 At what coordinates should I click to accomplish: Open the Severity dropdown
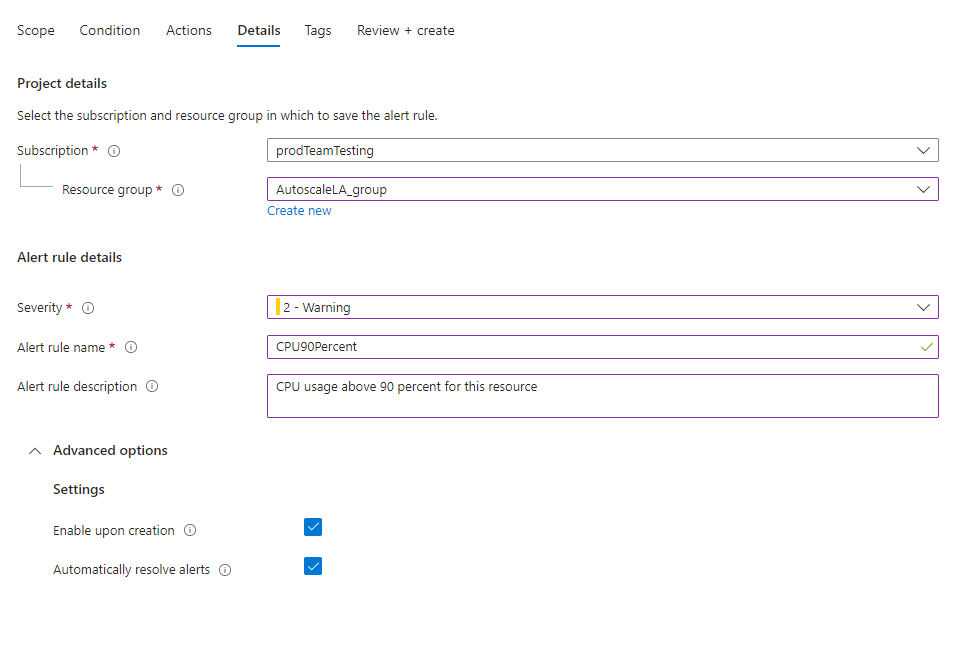click(602, 307)
